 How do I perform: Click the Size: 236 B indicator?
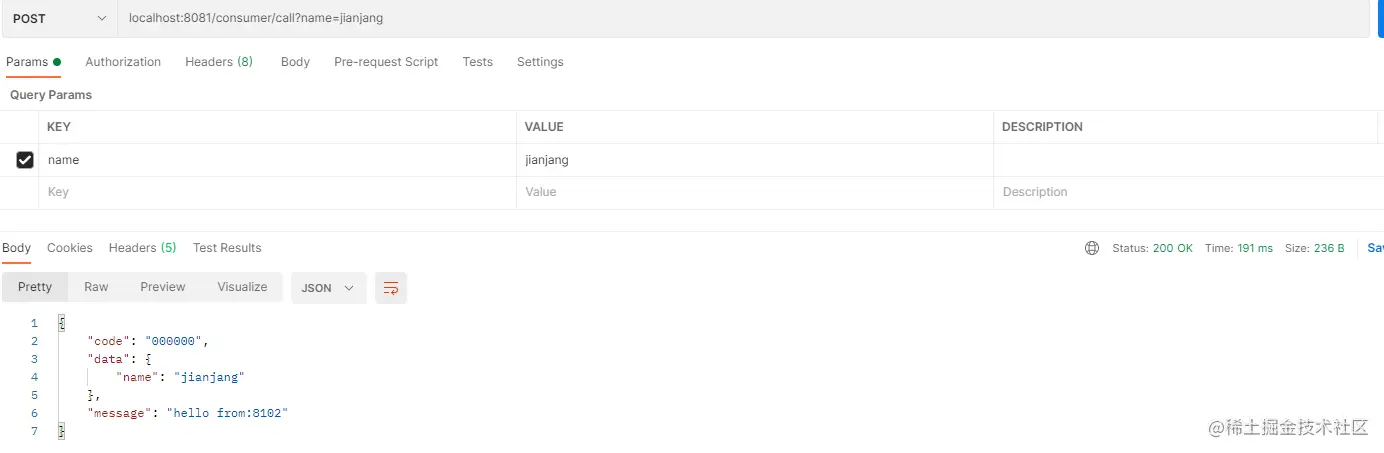(1315, 248)
